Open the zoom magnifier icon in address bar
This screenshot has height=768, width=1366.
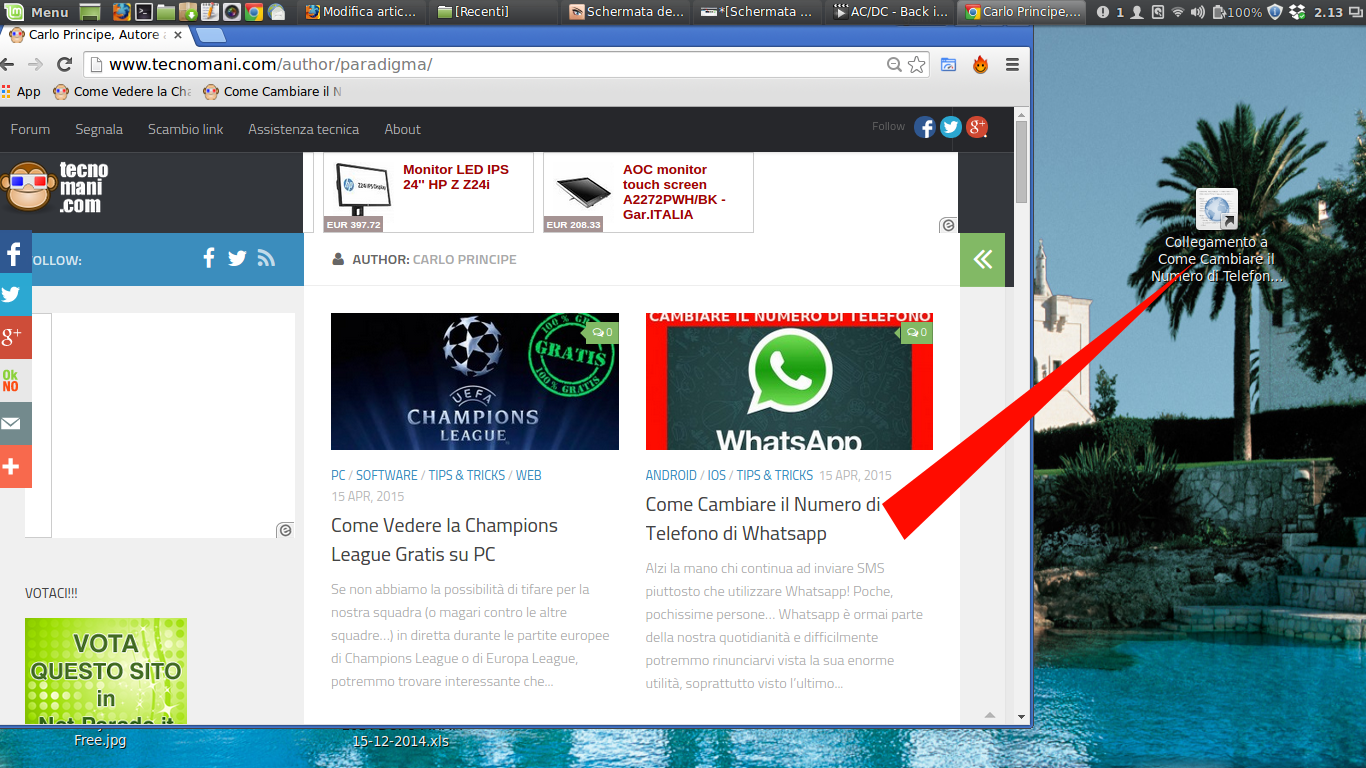(x=895, y=64)
